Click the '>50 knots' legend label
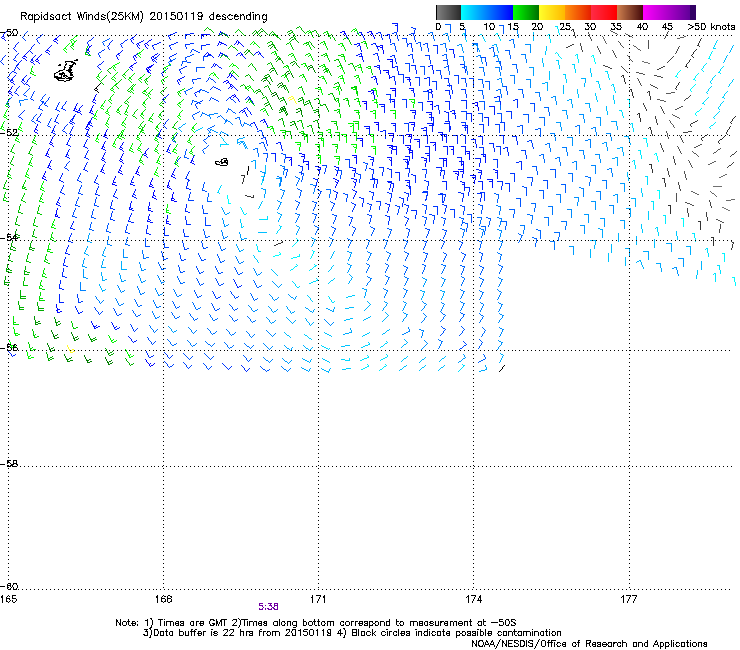Image resolution: width=740 pixels, height=650 pixels. (711, 27)
